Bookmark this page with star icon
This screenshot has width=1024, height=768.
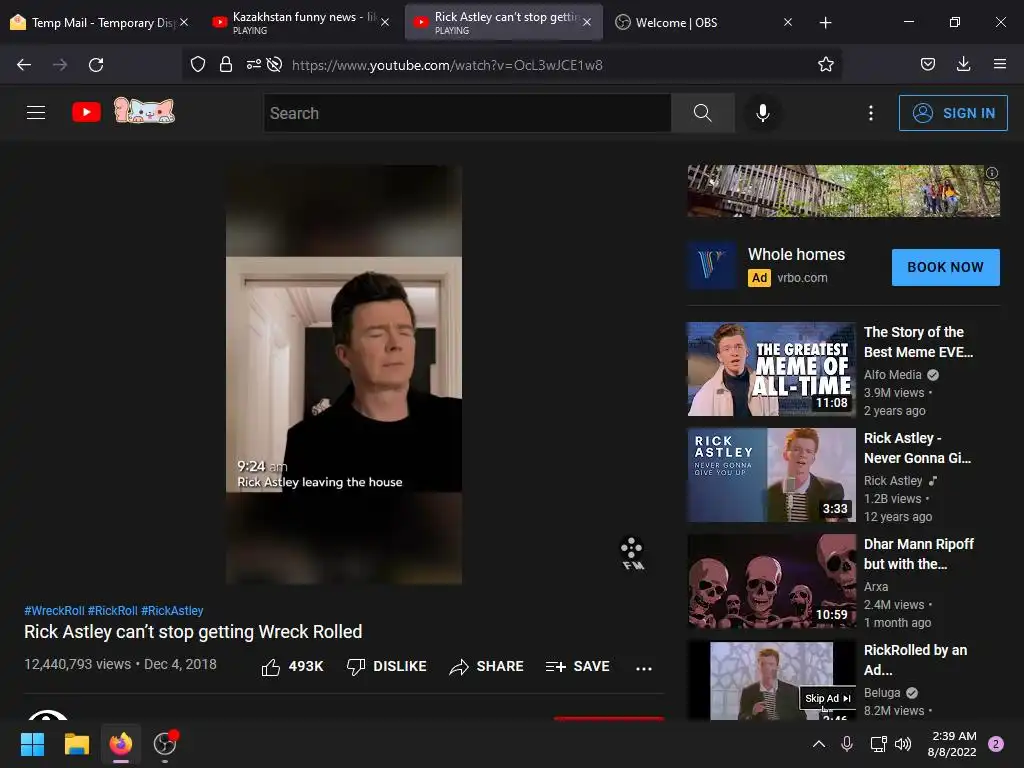[x=825, y=64]
